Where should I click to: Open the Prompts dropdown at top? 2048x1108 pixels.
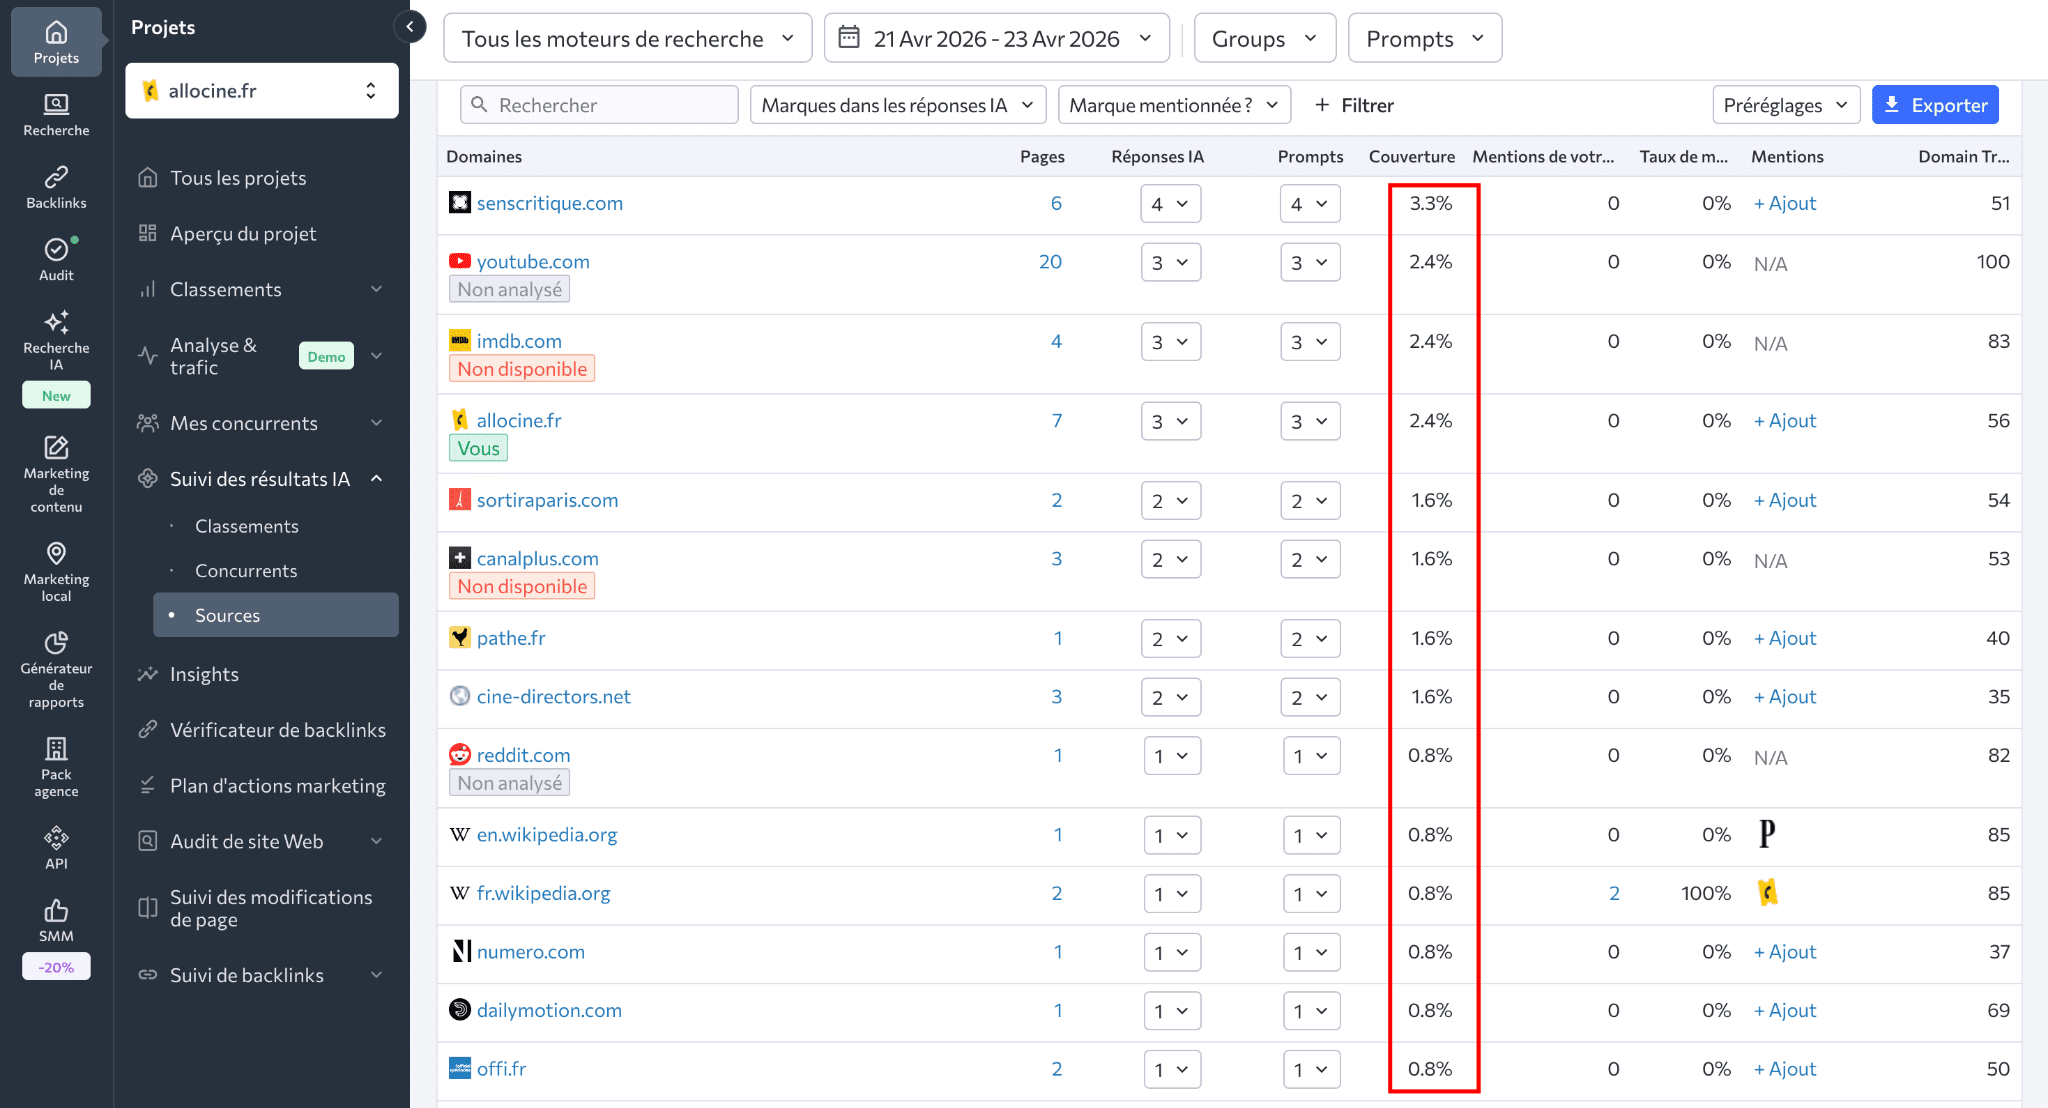coord(1425,38)
